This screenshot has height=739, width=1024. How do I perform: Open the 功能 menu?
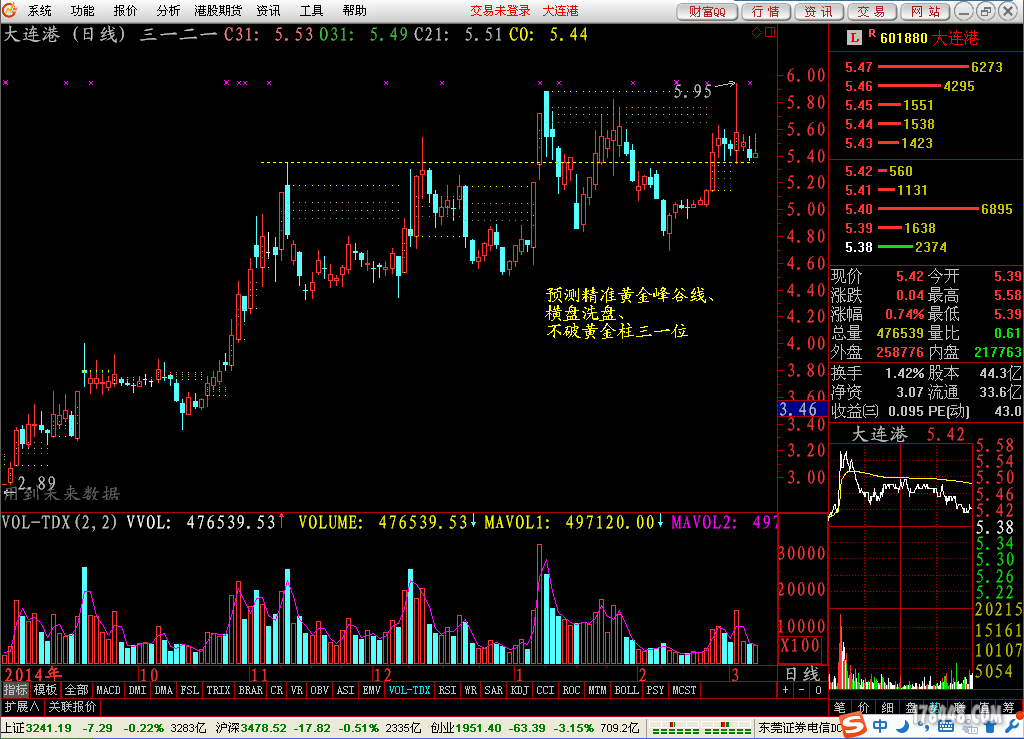(82, 10)
